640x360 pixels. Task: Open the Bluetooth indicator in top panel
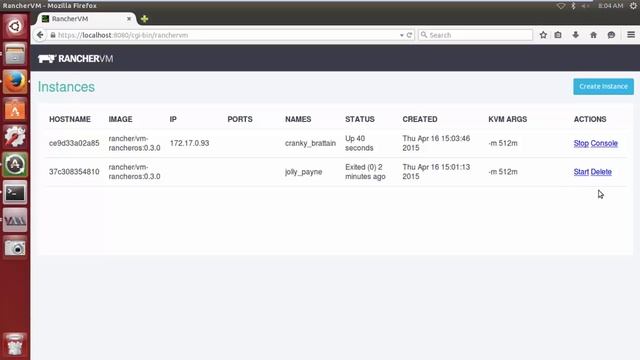click(x=573, y=6)
